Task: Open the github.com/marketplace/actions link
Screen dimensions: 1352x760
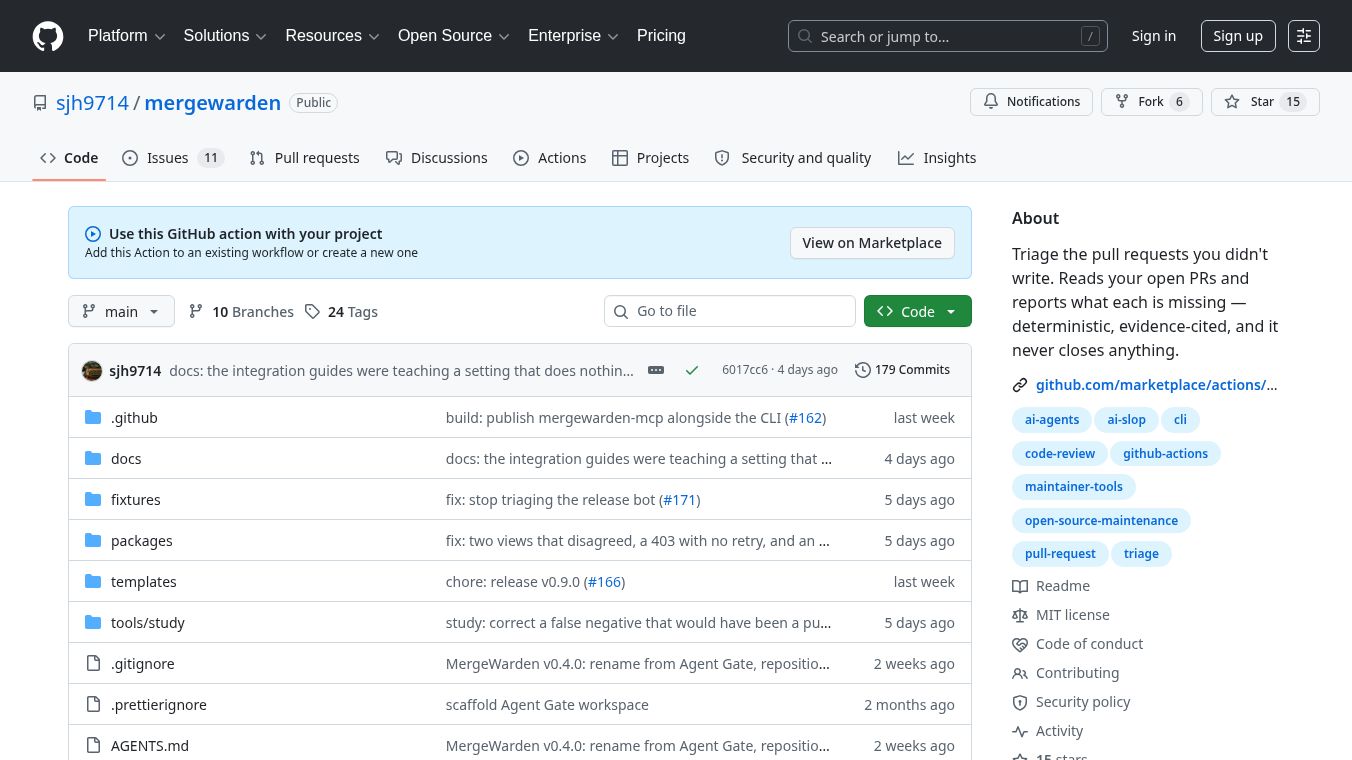Action: pyautogui.click(x=1157, y=385)
